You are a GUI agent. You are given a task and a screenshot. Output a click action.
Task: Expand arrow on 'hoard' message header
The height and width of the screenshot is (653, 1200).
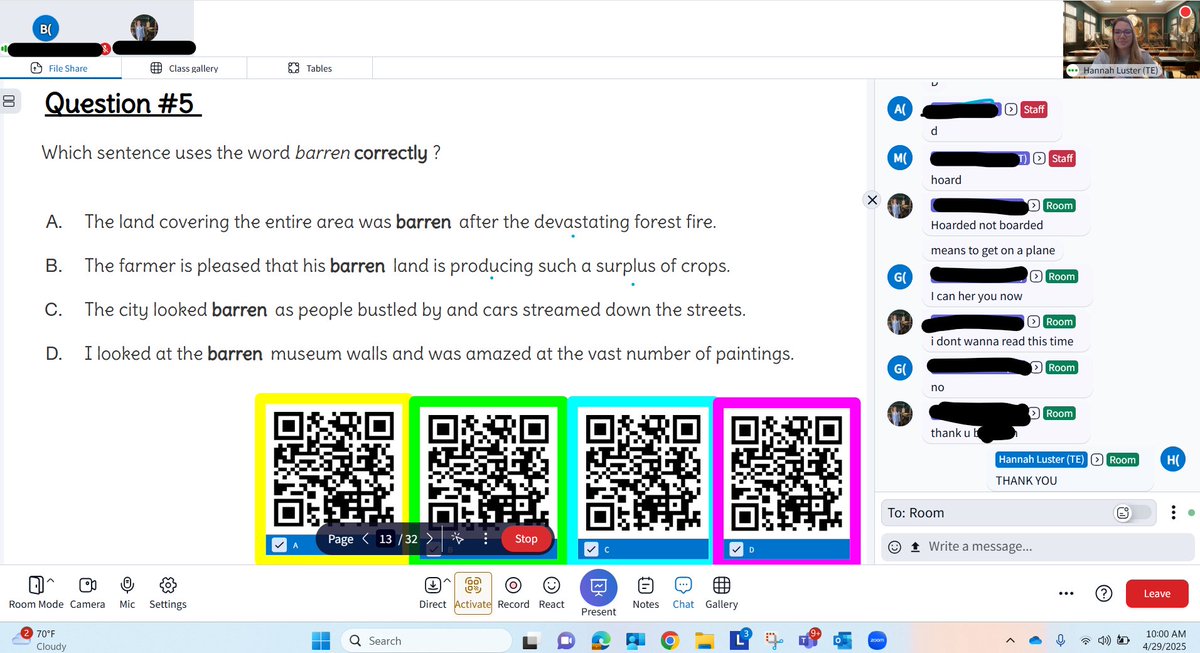click(x=1039, y=159)
